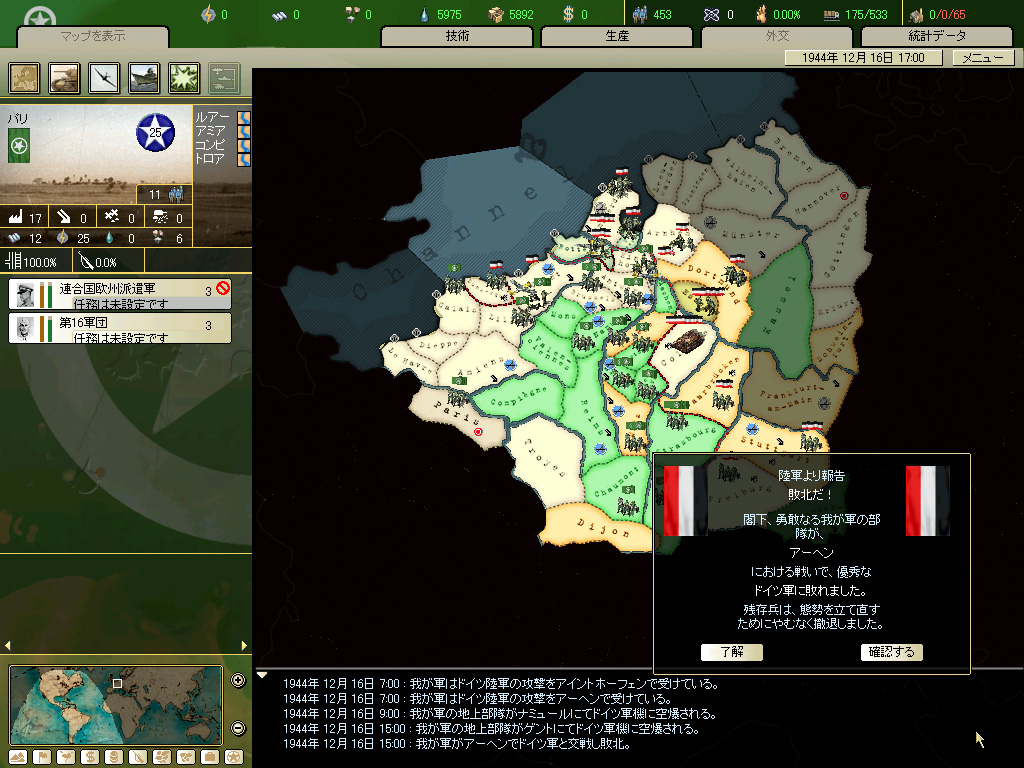
Task: Open the 統計データ tab
Action: [937, 36]
